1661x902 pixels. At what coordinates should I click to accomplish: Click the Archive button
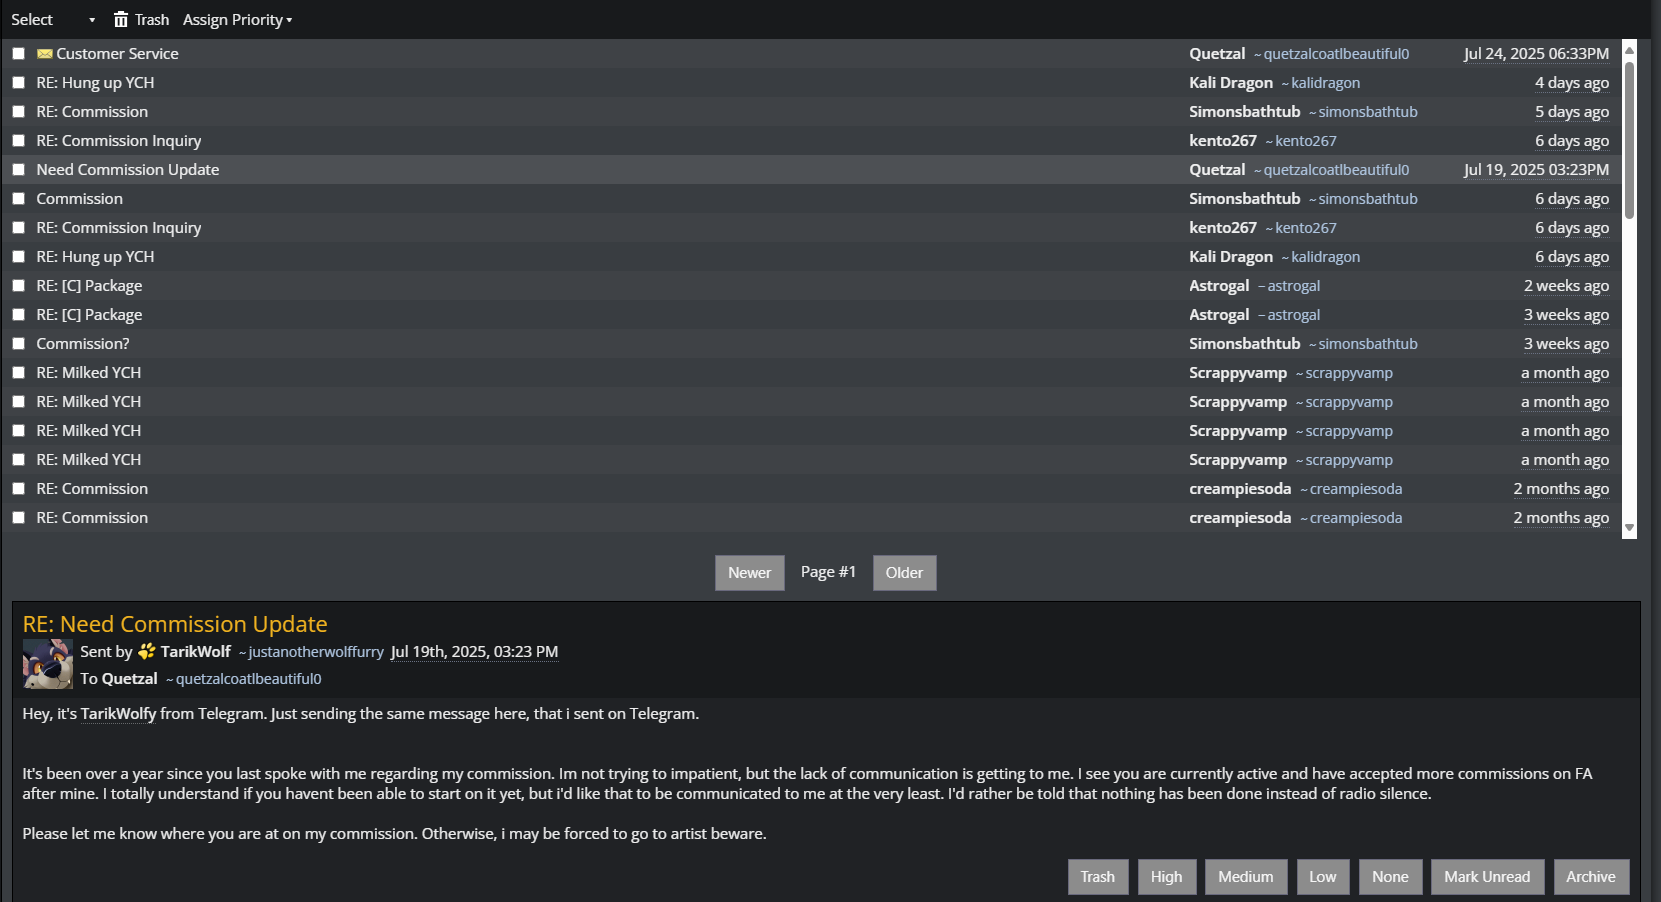[x=1591, y=877]
